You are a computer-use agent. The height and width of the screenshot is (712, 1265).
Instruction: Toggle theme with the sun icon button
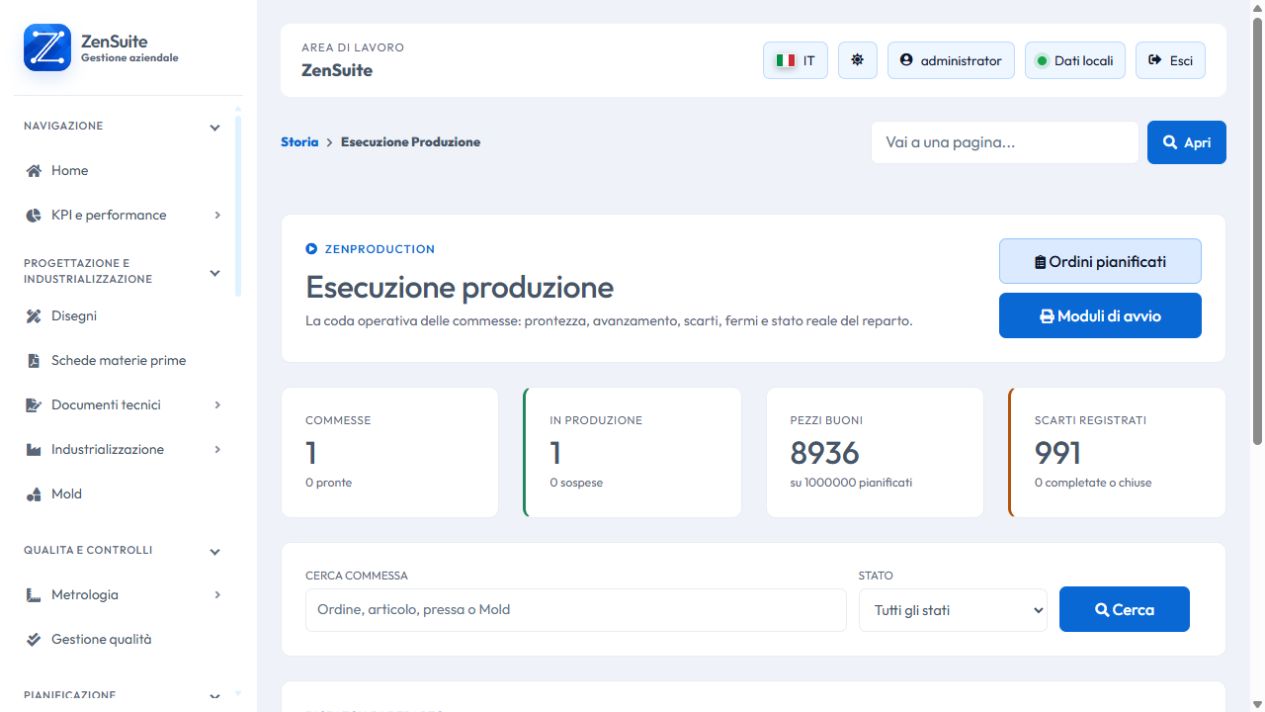857,60
